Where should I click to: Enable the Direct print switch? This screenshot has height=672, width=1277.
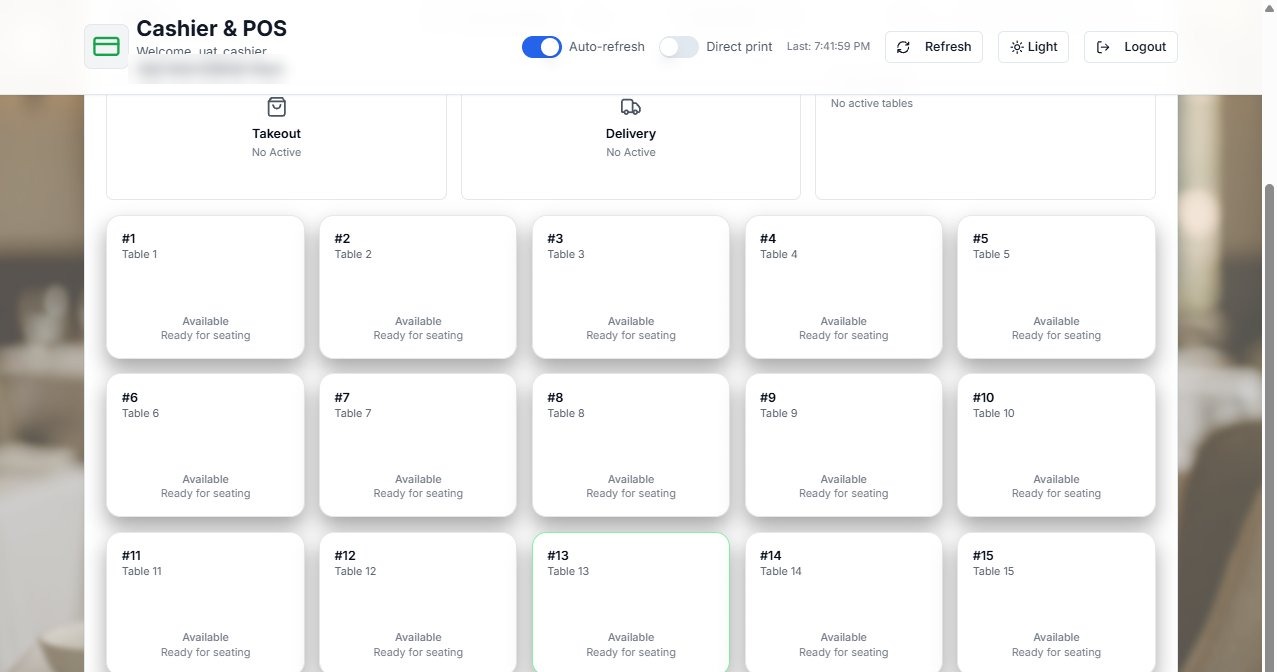point(679,47)
